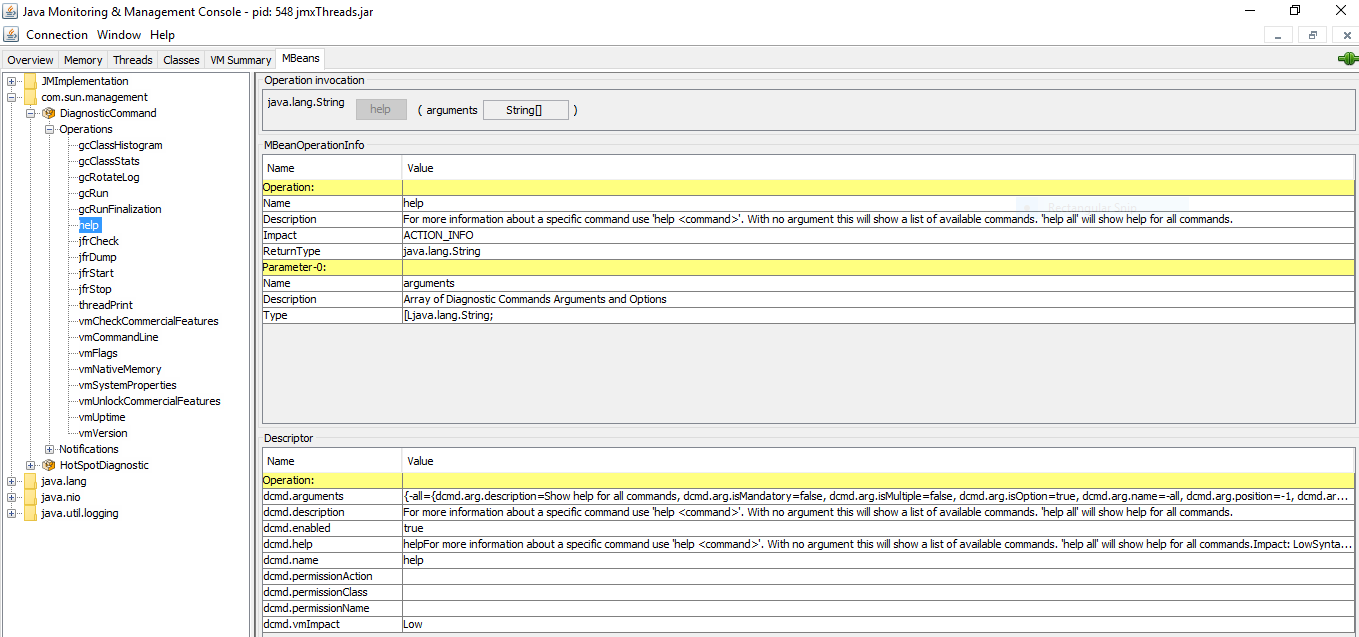The height and width of the screenshot is (637, 1359).
Task: Switch to the Threads tab
Action: [x=132, y=59]
